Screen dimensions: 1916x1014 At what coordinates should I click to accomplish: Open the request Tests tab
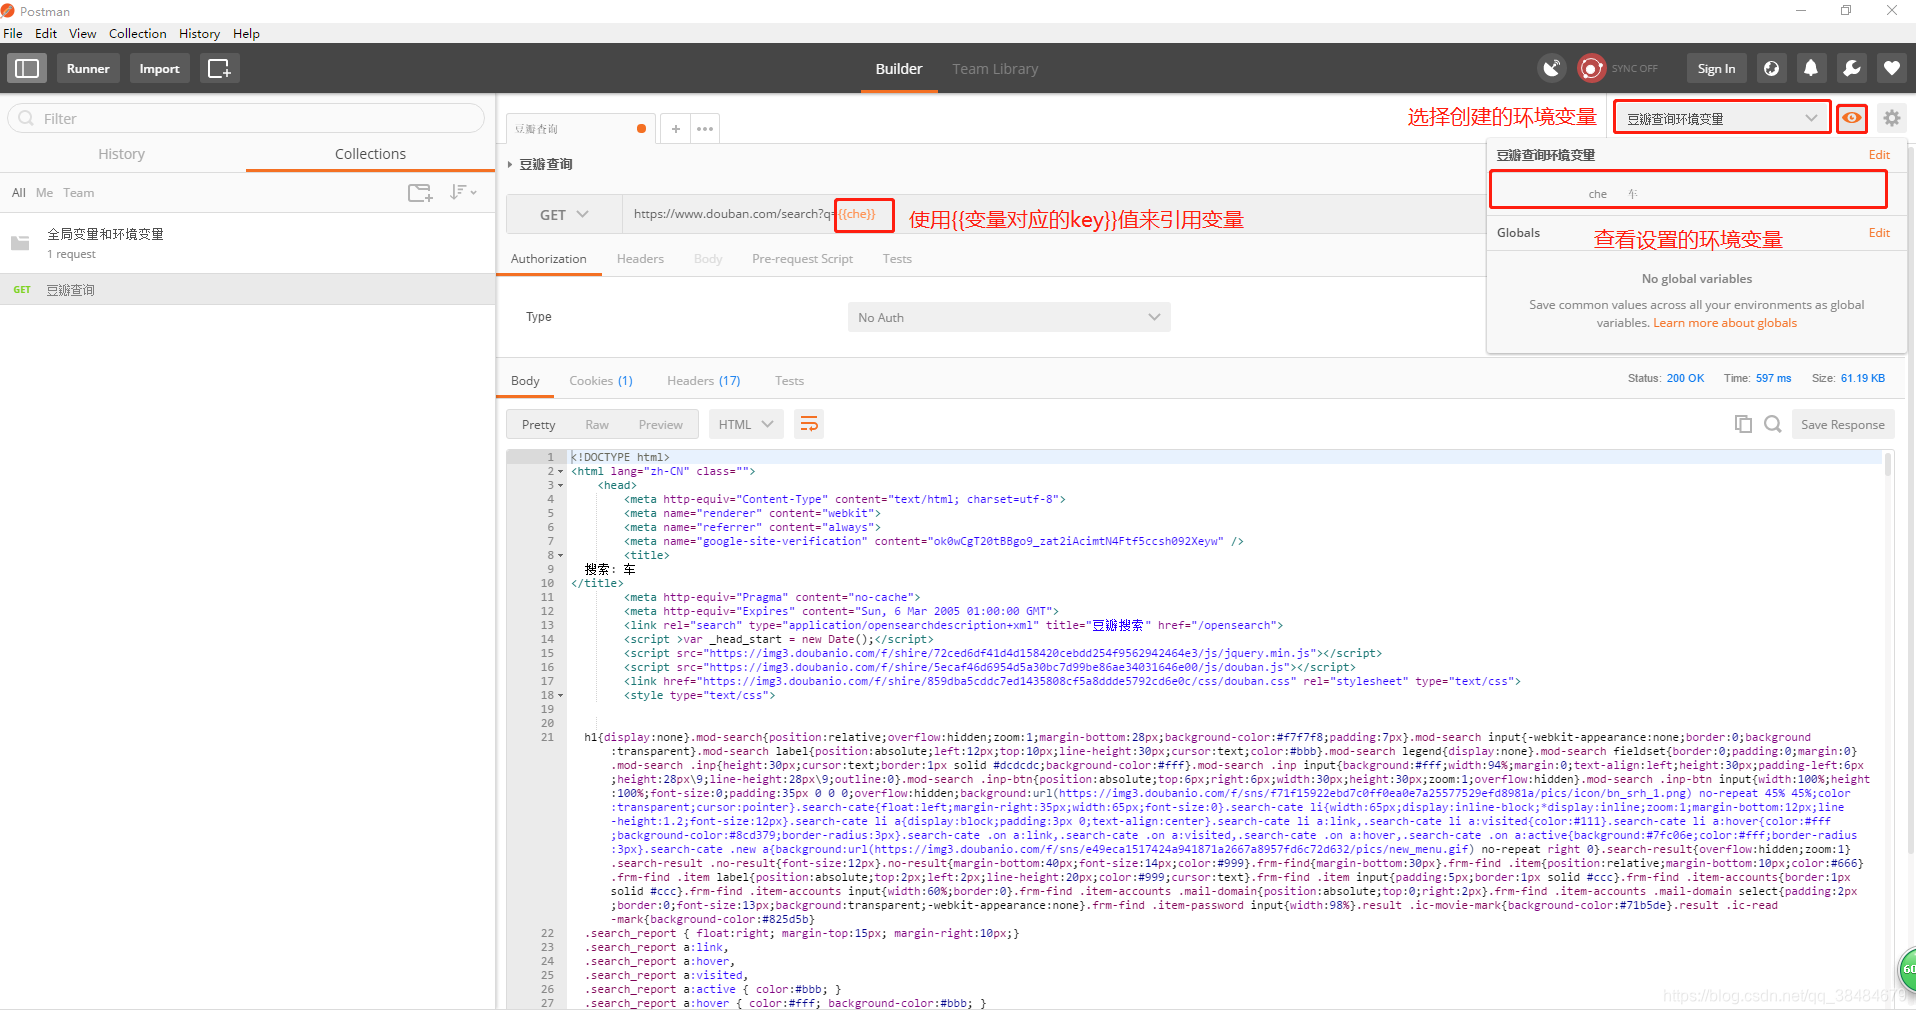coord(897,258)
